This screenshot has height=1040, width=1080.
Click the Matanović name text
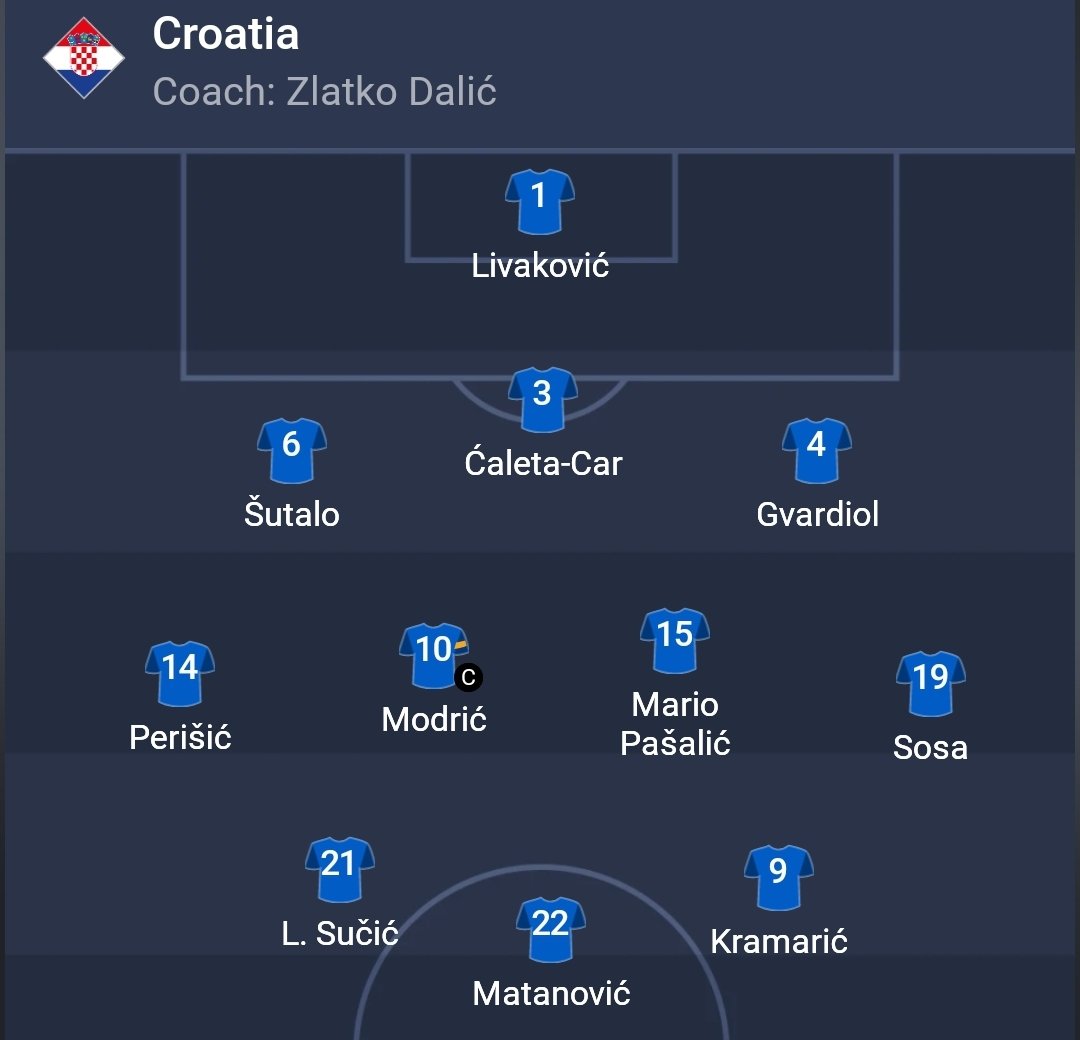click(551, 994)
